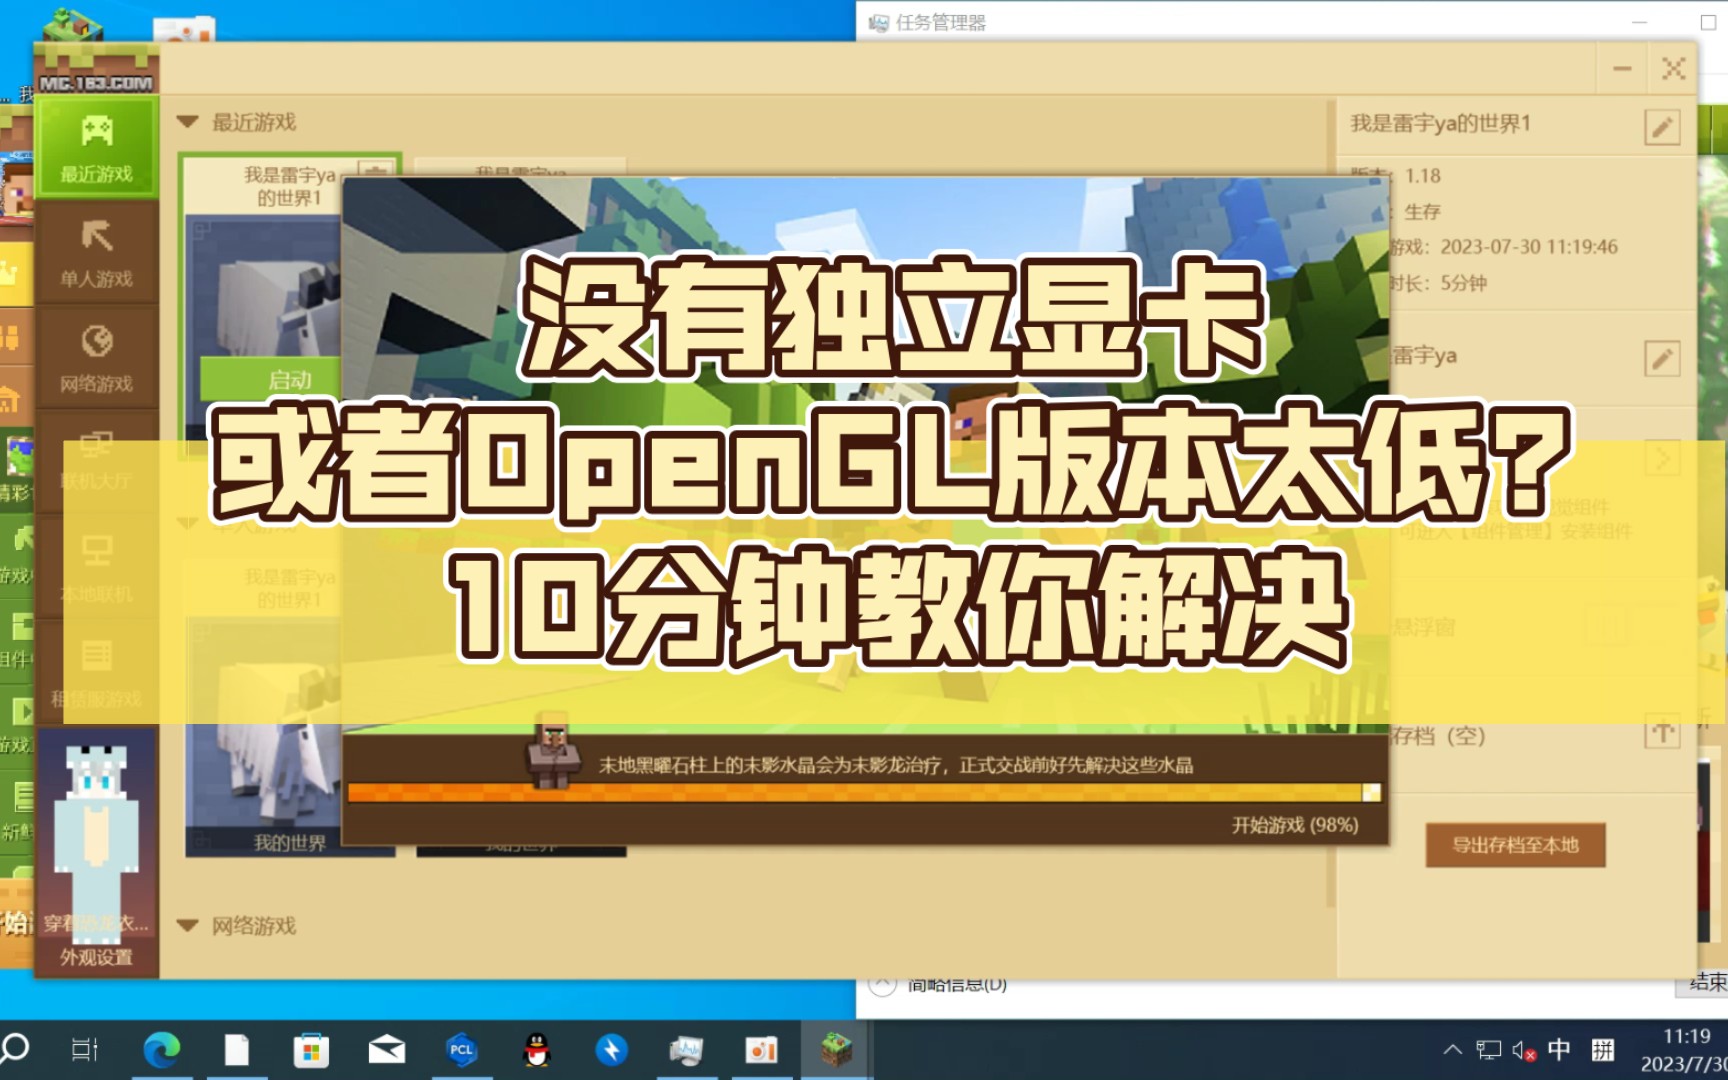Open 外观设置 skin settings
The width and height of the screenshot is (1728, 1080).
click(96, 957)
